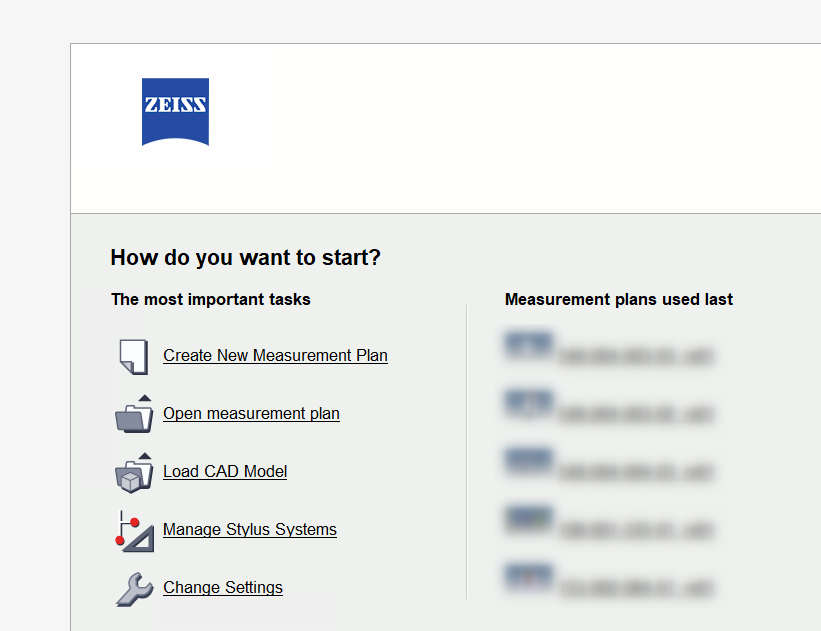The height and width of the screenshot is (631, 821).
Task: Click the Manage Stylus Systems icon
Action: [134, 530]
